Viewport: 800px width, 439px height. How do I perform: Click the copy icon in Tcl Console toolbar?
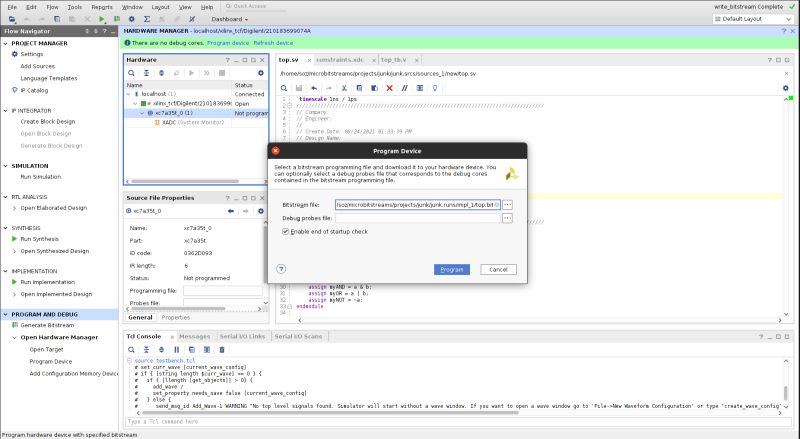192,350
